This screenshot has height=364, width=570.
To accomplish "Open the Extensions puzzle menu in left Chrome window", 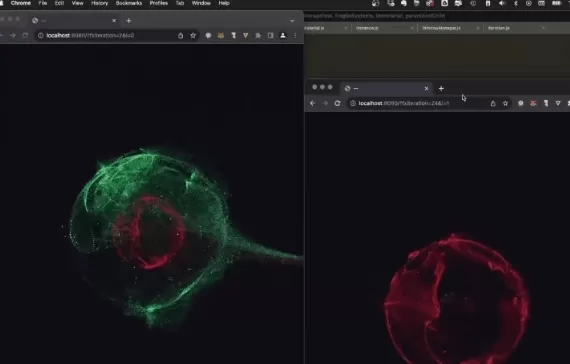I will (258, 35).
